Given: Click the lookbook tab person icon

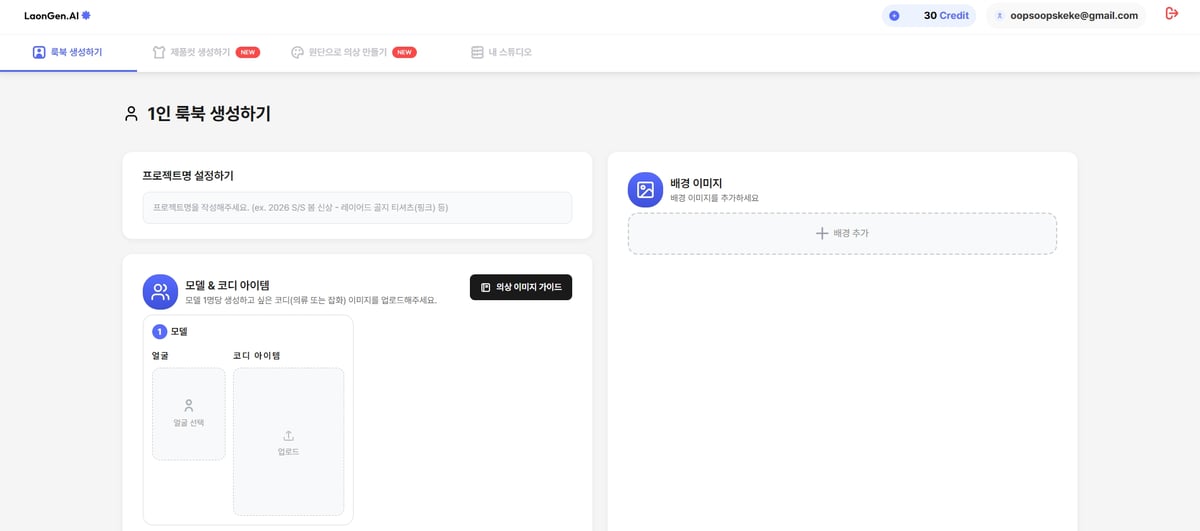Looking at the screenshot, I should [39, 52].
